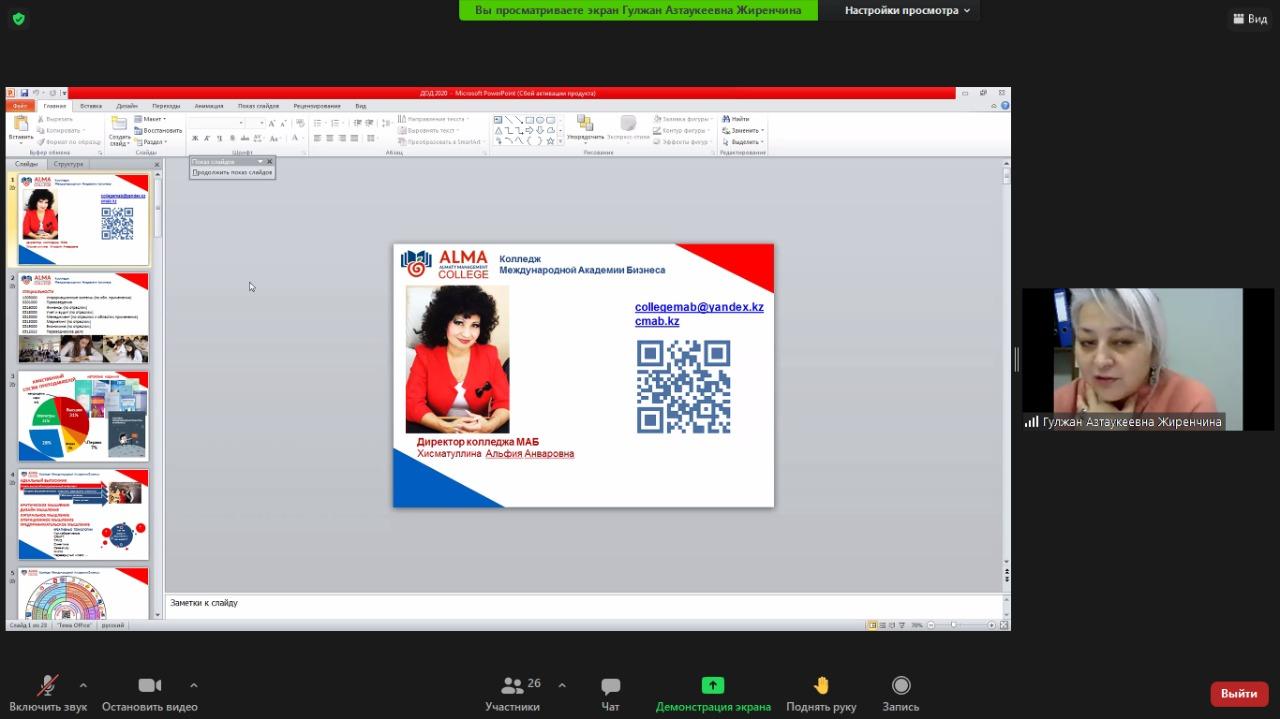1280x719 pixels.
Task: Click the Share Screen icon
Action: 712,686
